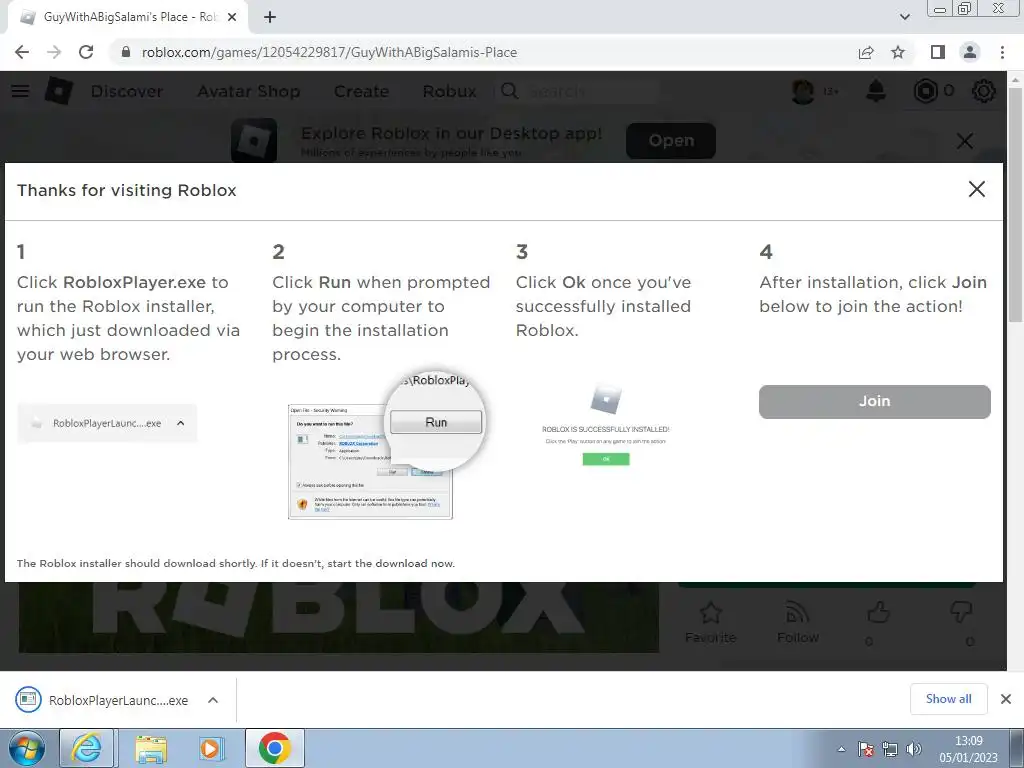
Task: Select the GuyWithABigSalami's Place tab
Action: 127,17
